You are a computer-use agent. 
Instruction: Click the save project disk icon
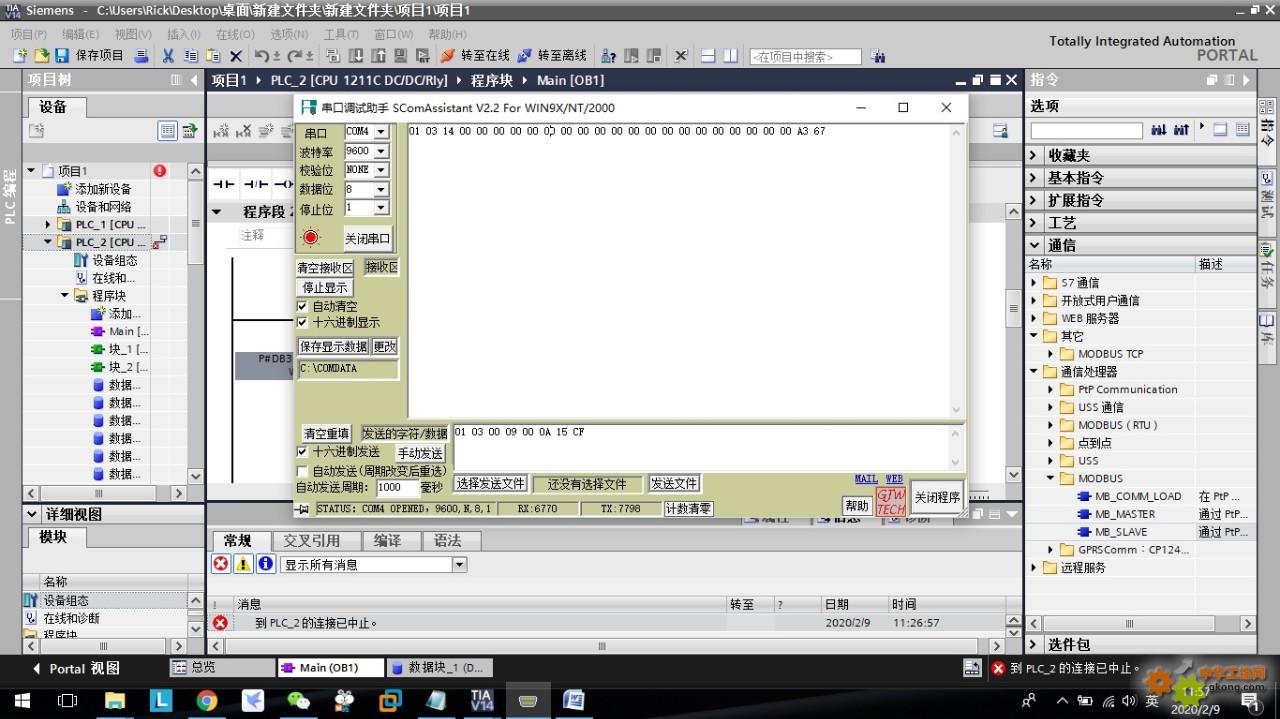[62, 56]
